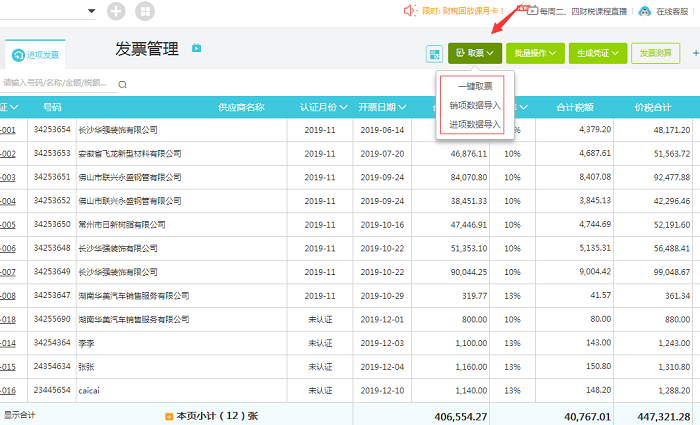Open the 限时: 财税回放课月卡 promotion link
The height and width of the screenshot is (425, 700).
463,11
